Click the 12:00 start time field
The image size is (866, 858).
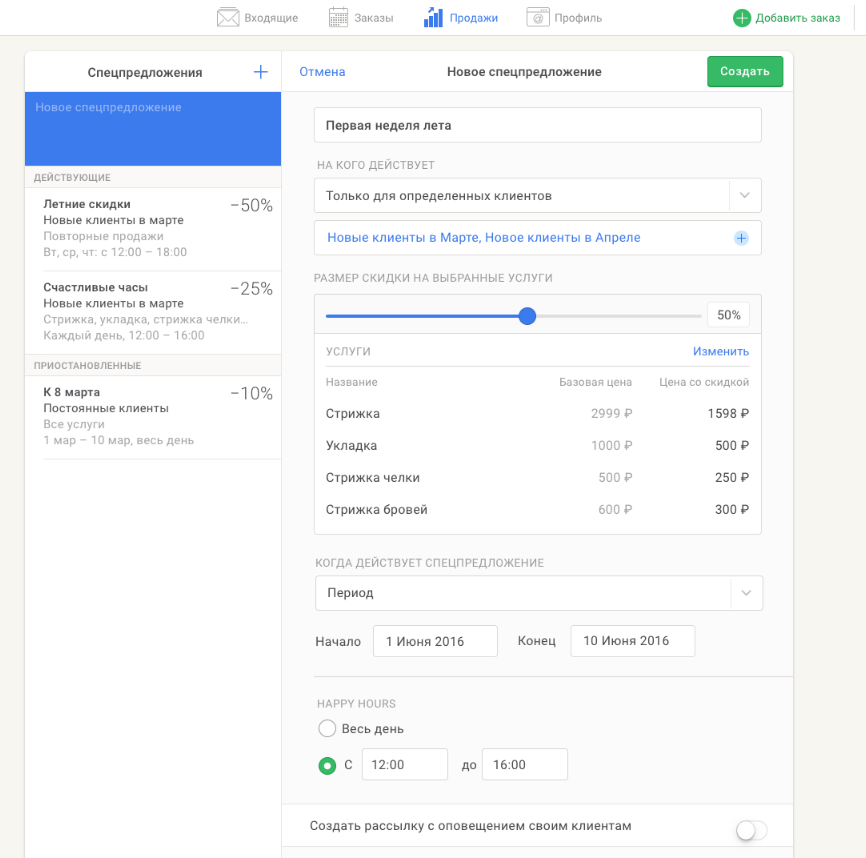405,765
